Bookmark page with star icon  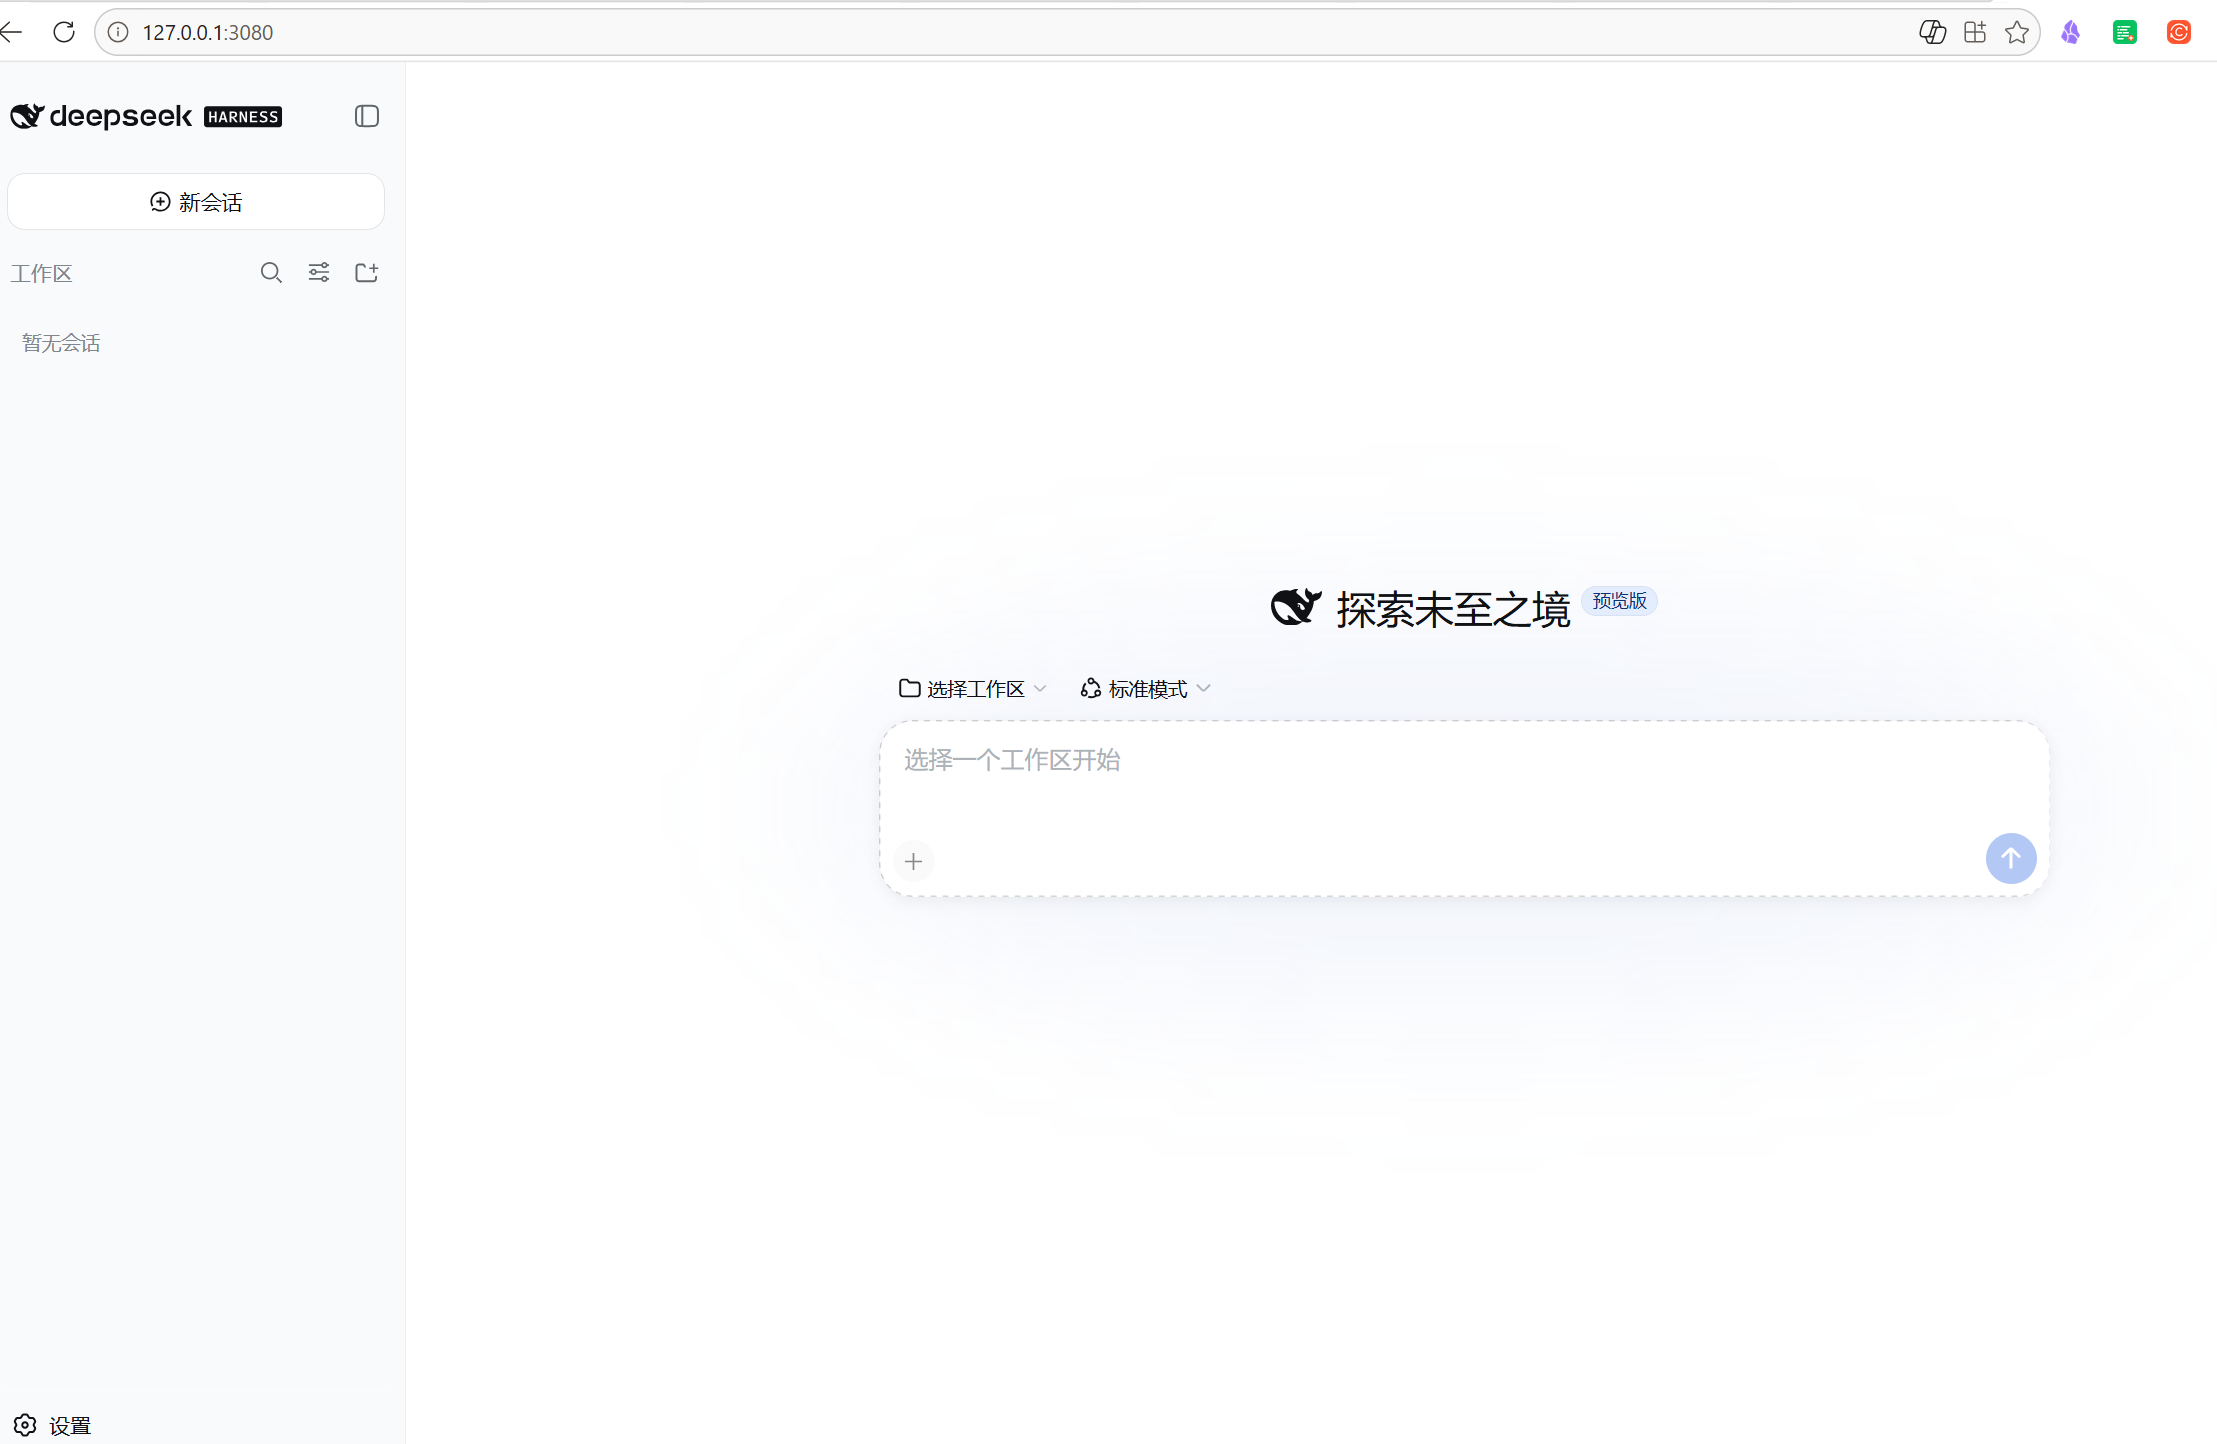coord(2017,32)
